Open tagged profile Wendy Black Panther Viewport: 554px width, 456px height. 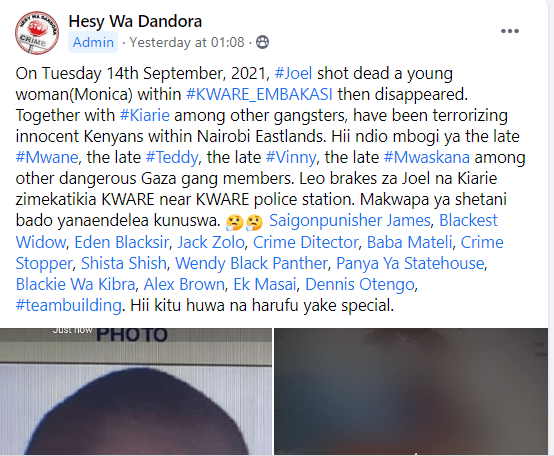click(x=251, y=263)
